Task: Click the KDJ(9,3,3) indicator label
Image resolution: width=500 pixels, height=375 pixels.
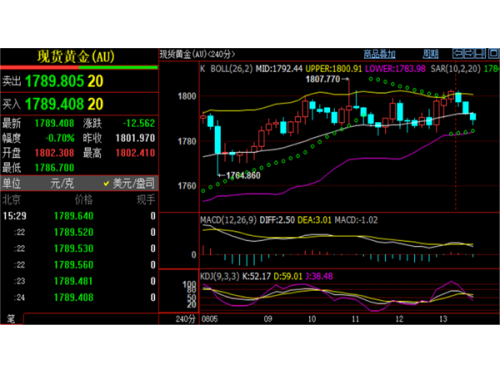Action: click(x=220, y=276)
